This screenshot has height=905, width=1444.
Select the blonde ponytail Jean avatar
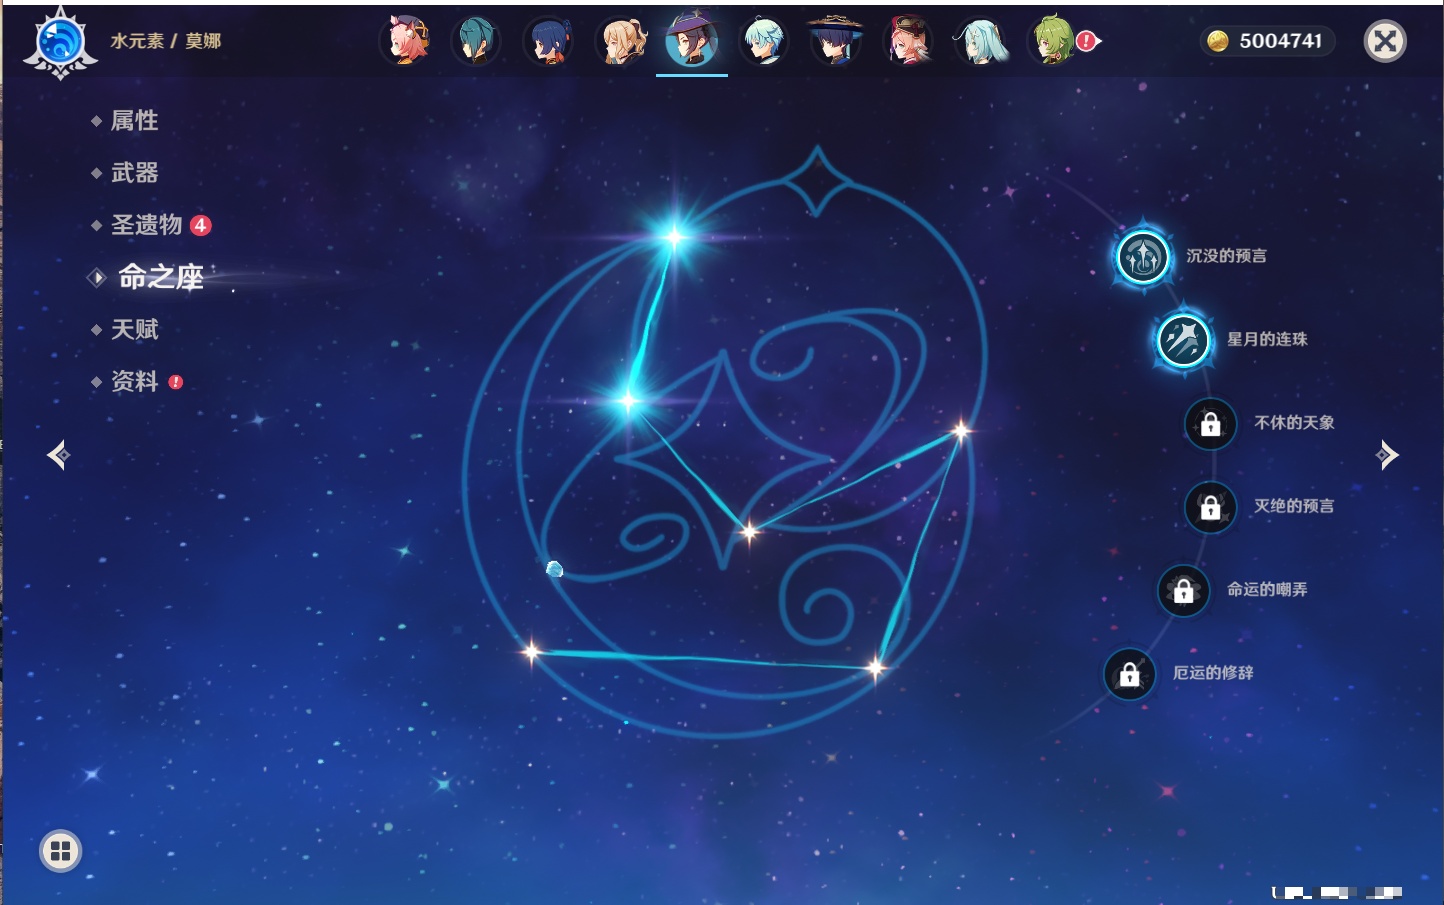620,41
